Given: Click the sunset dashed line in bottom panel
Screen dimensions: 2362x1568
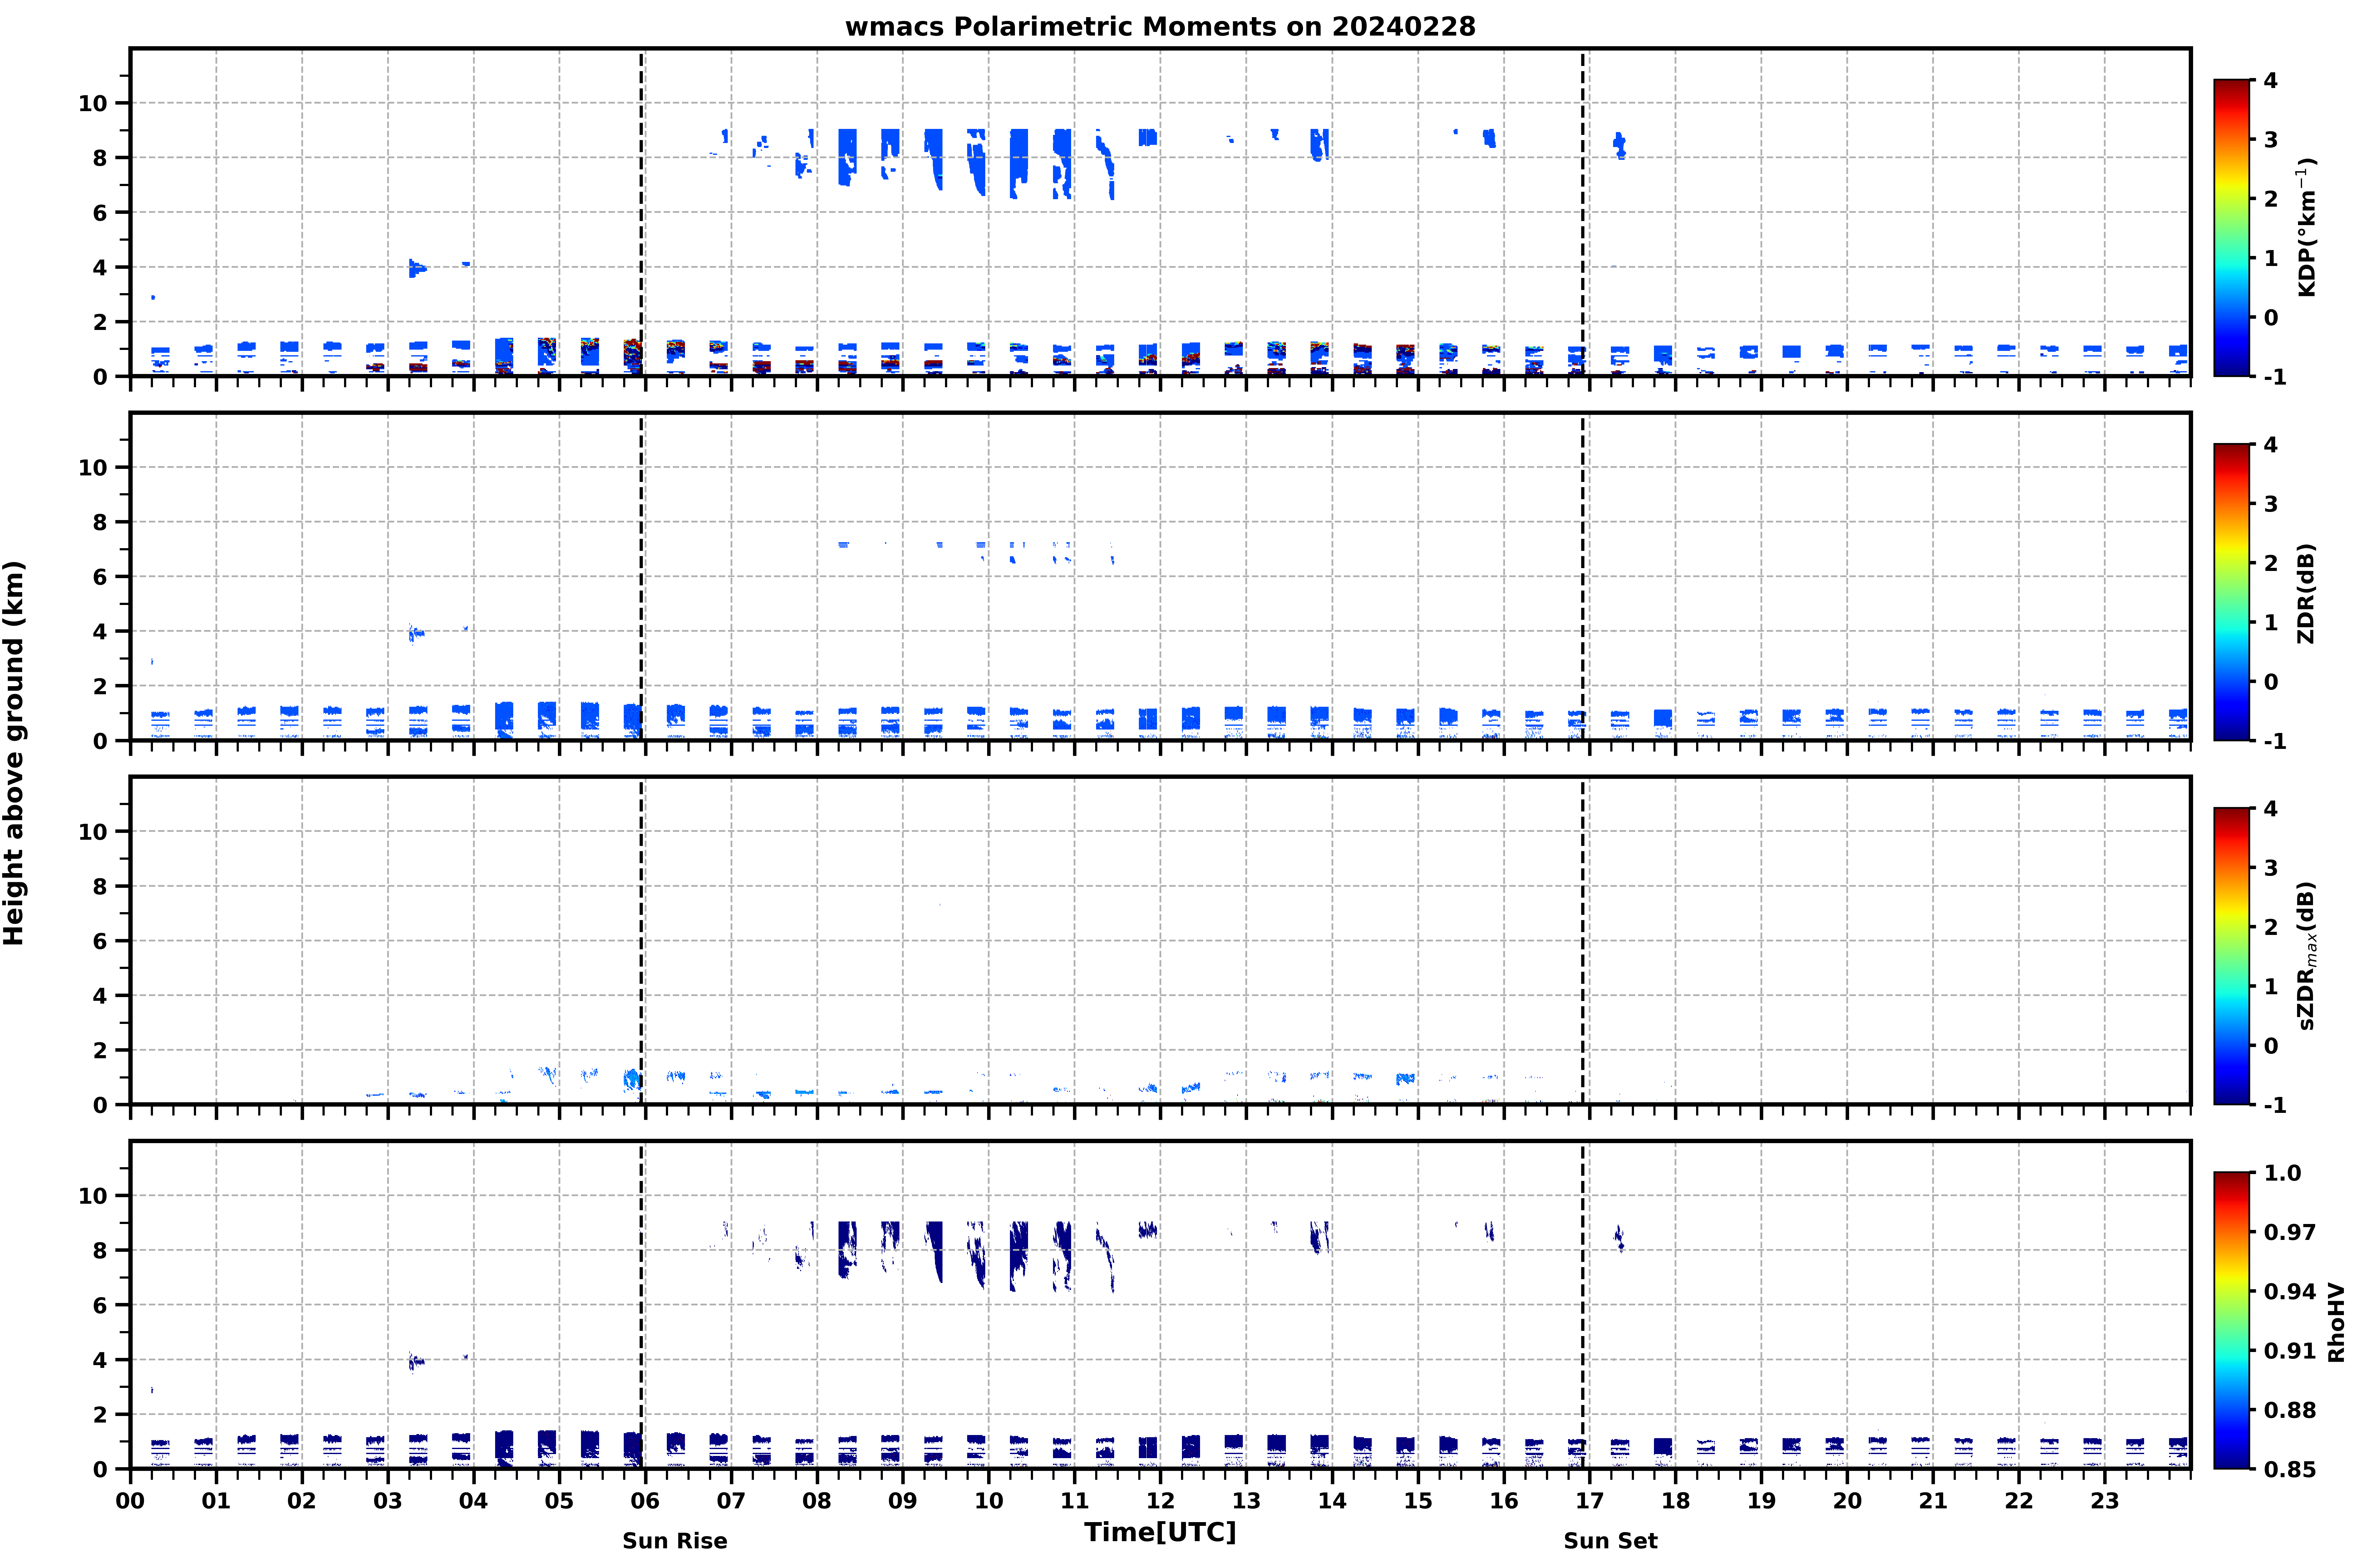Looking at the screenshot, I should [x=1583, y=1305].
